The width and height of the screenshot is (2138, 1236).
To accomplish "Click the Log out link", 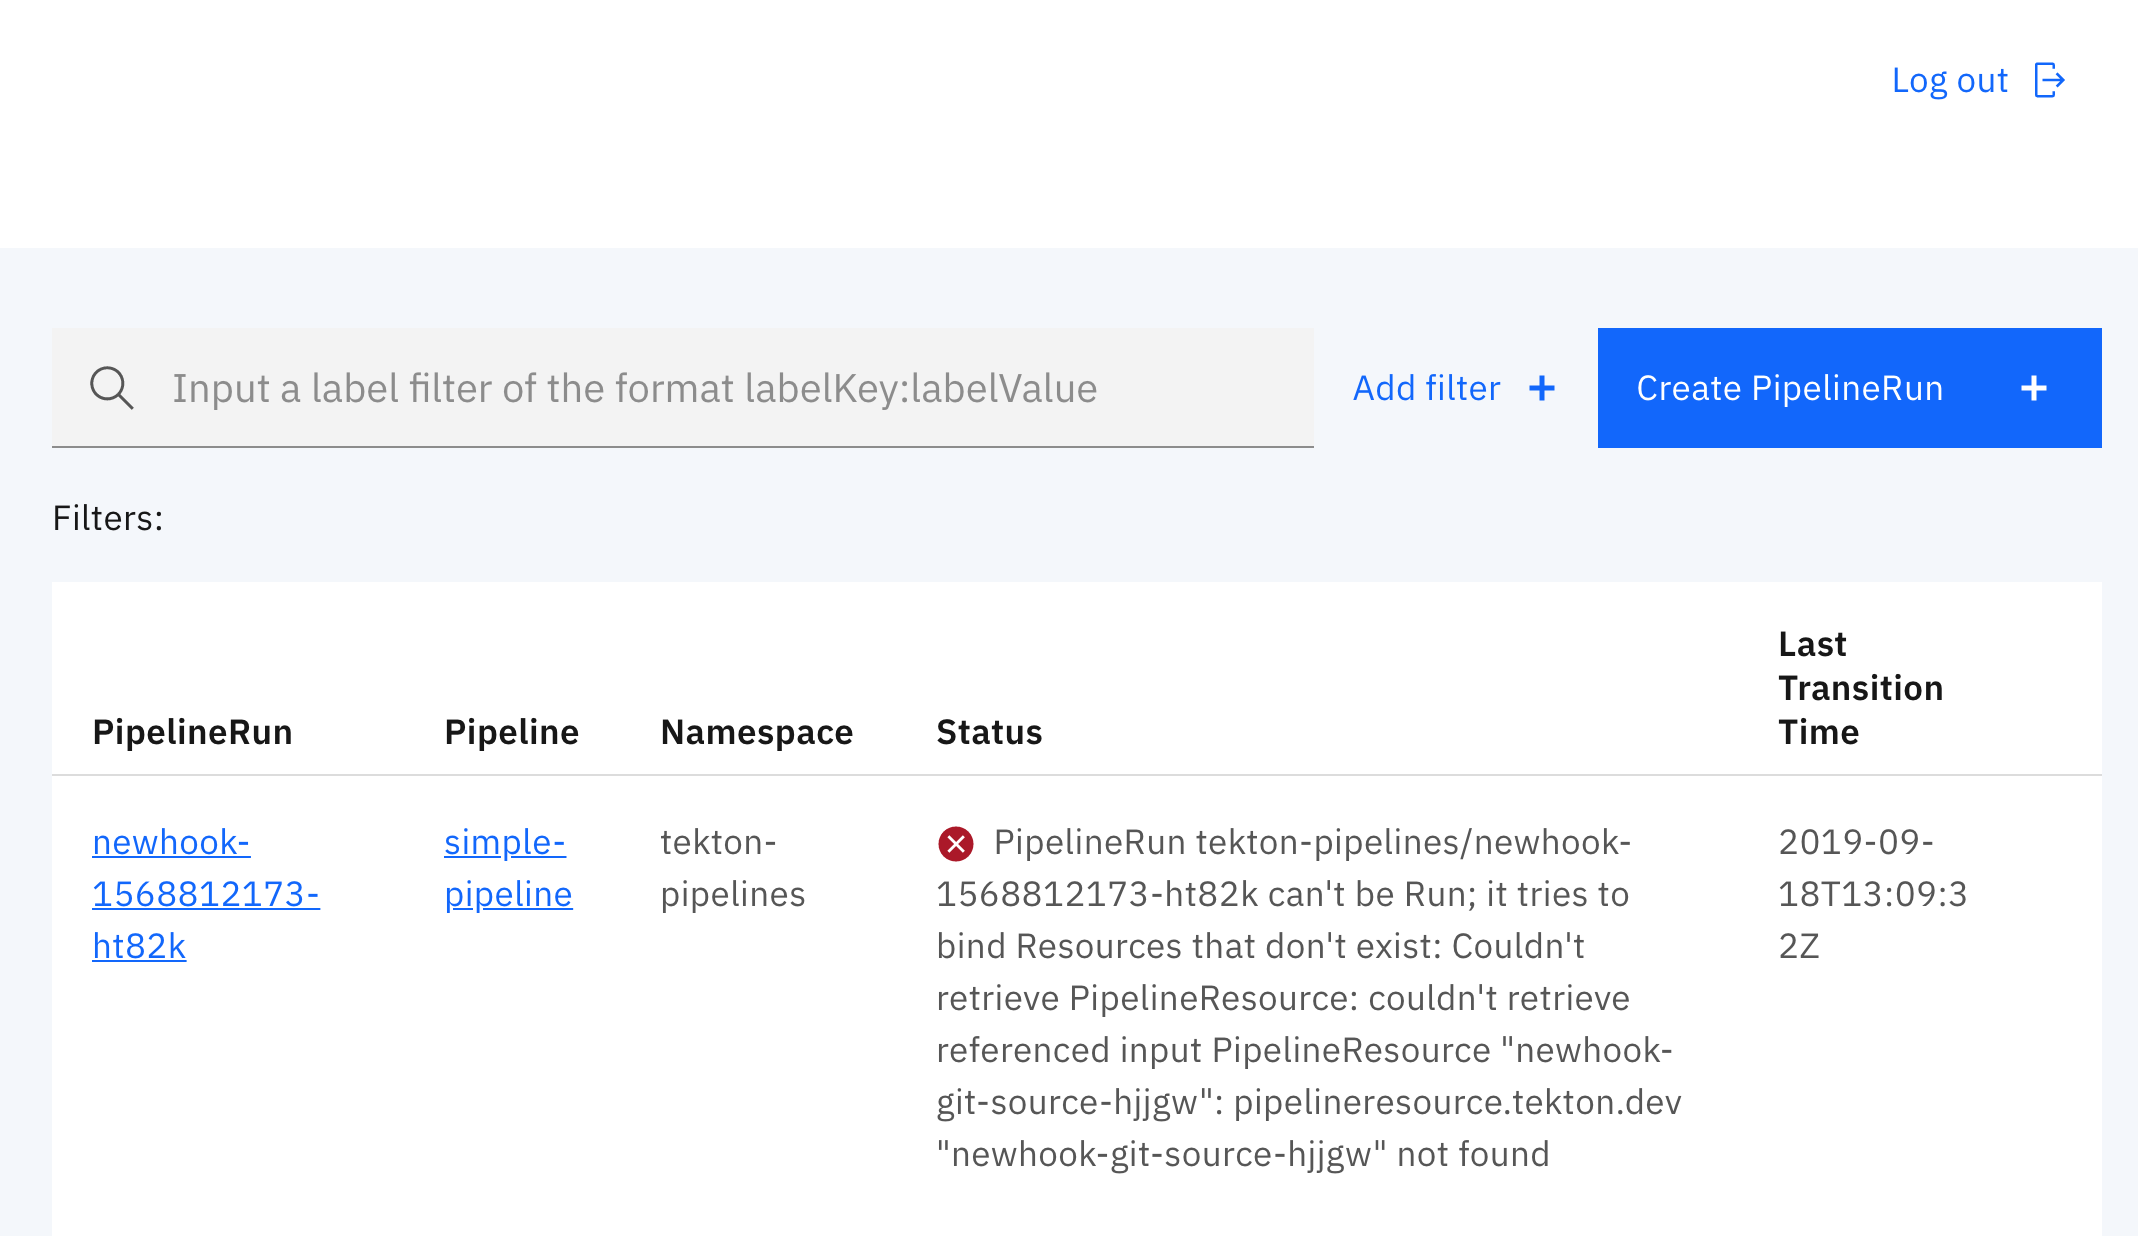I will [x=1950, y=80].
